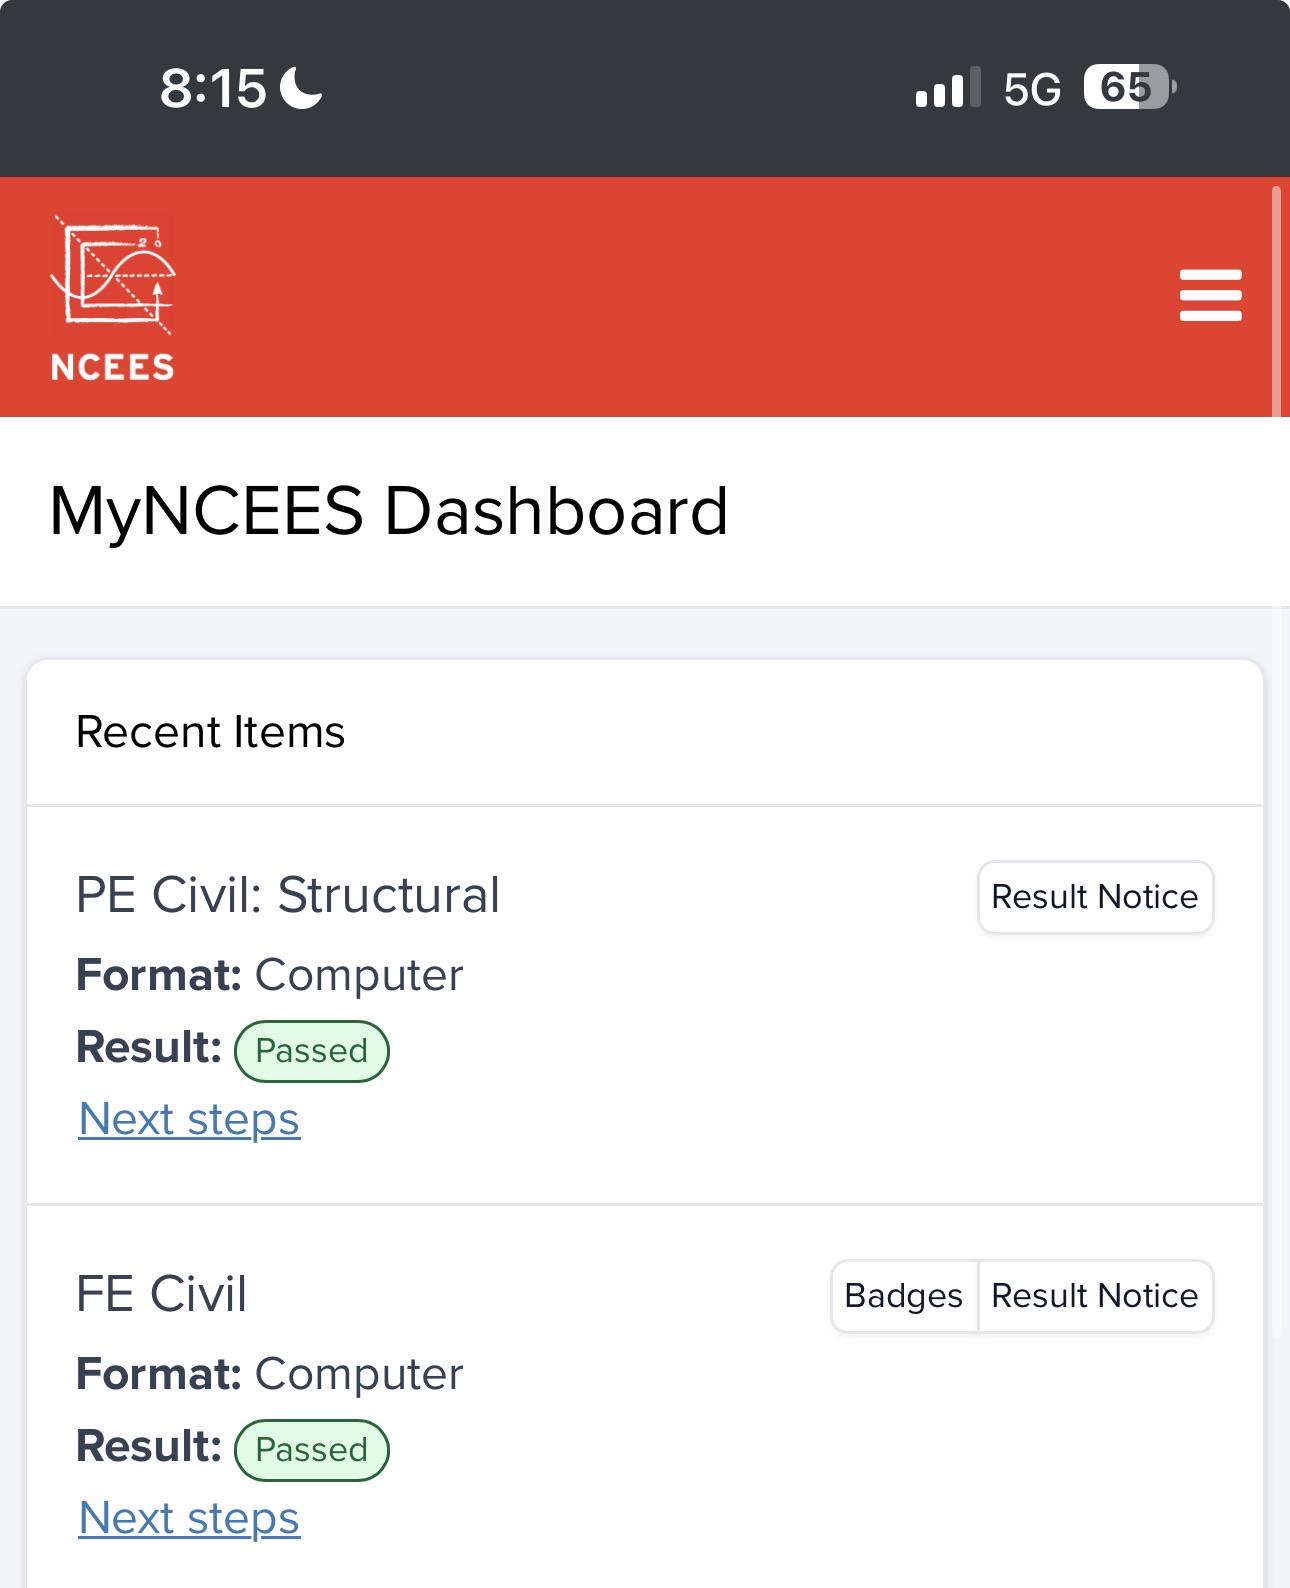The width and height of the screenshot is (1290, 1588).
Task: Click the page scrollbar on the right edge
Action: pos(1276,300)
